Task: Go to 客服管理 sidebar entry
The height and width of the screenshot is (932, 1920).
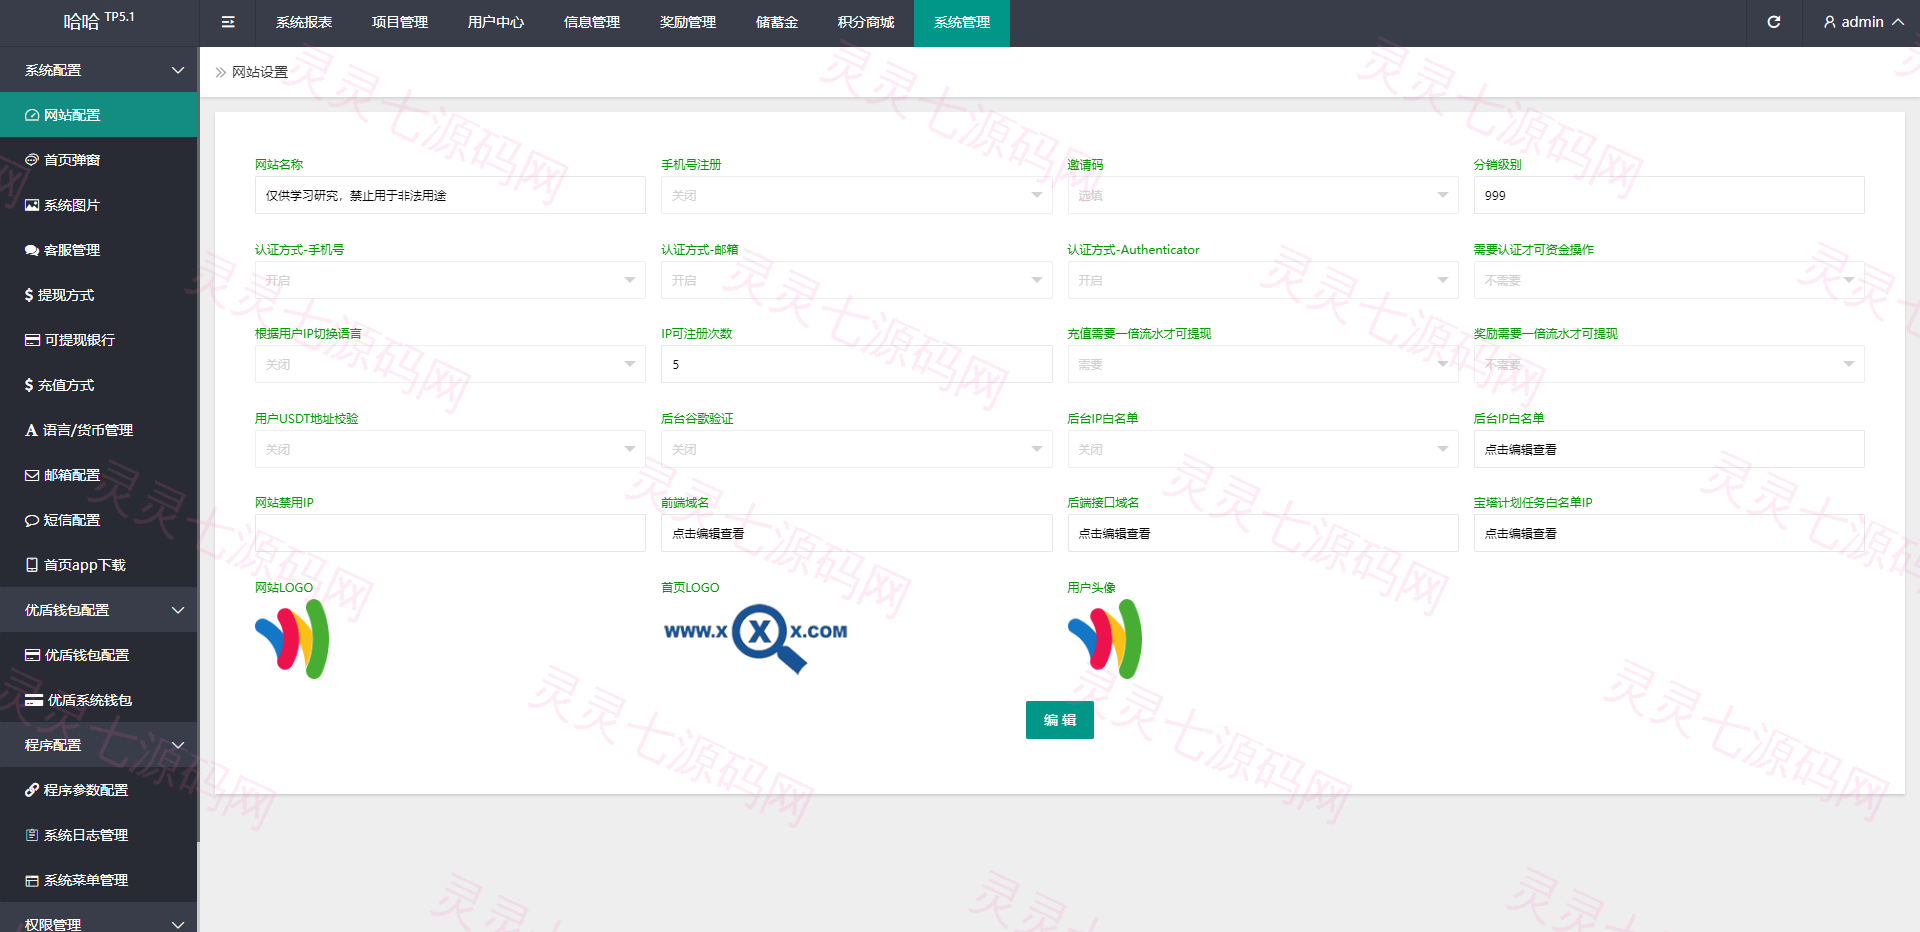Action: click(99, 250)
